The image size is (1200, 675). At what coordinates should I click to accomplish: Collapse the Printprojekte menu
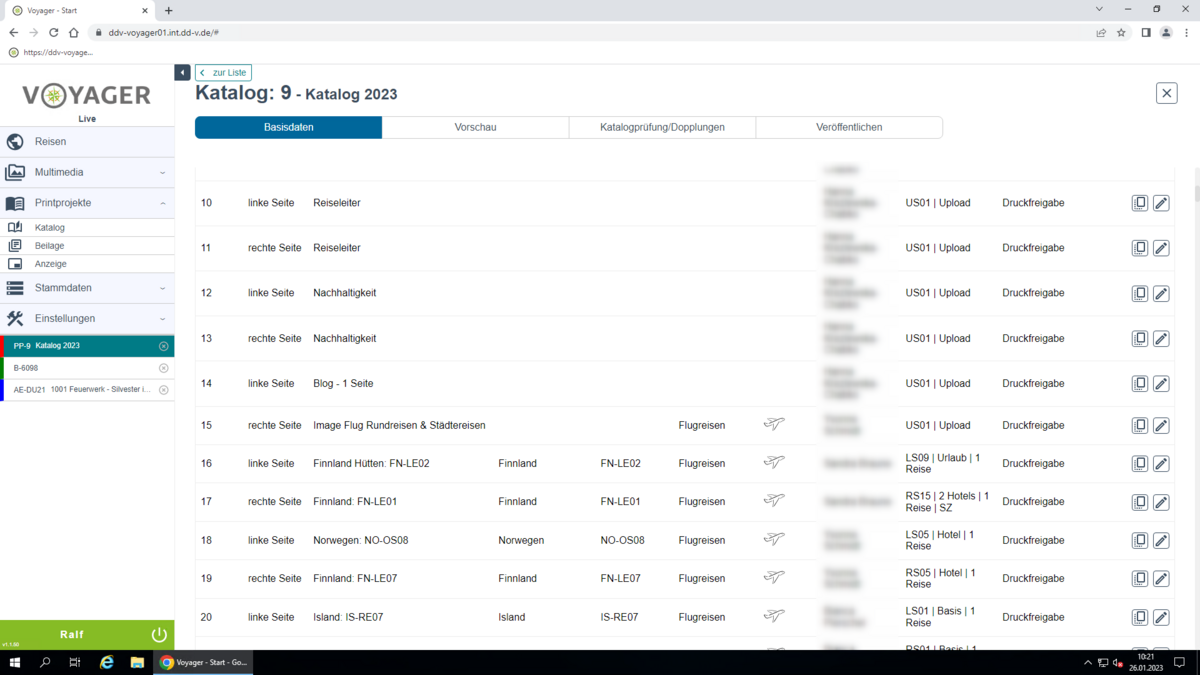click(x=87, y=203)
